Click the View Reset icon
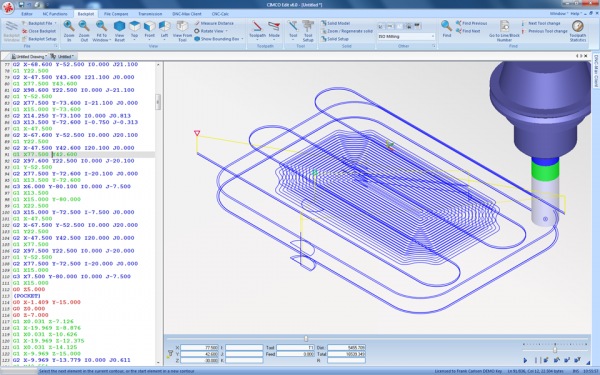This screenshot has width=600, height=375. pyautogui.click(x=119, y=26)
